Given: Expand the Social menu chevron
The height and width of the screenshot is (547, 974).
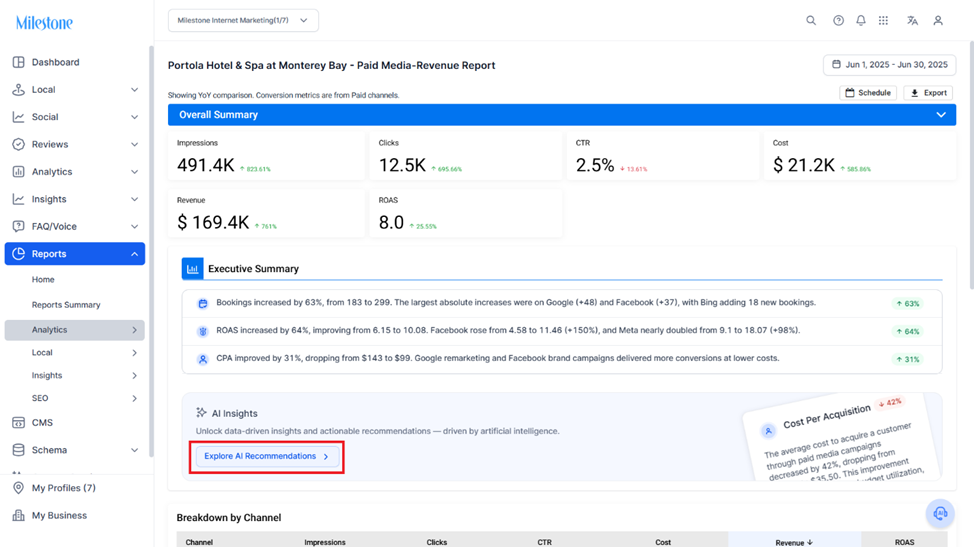Looking at the screenshot, I should [134, 117].
